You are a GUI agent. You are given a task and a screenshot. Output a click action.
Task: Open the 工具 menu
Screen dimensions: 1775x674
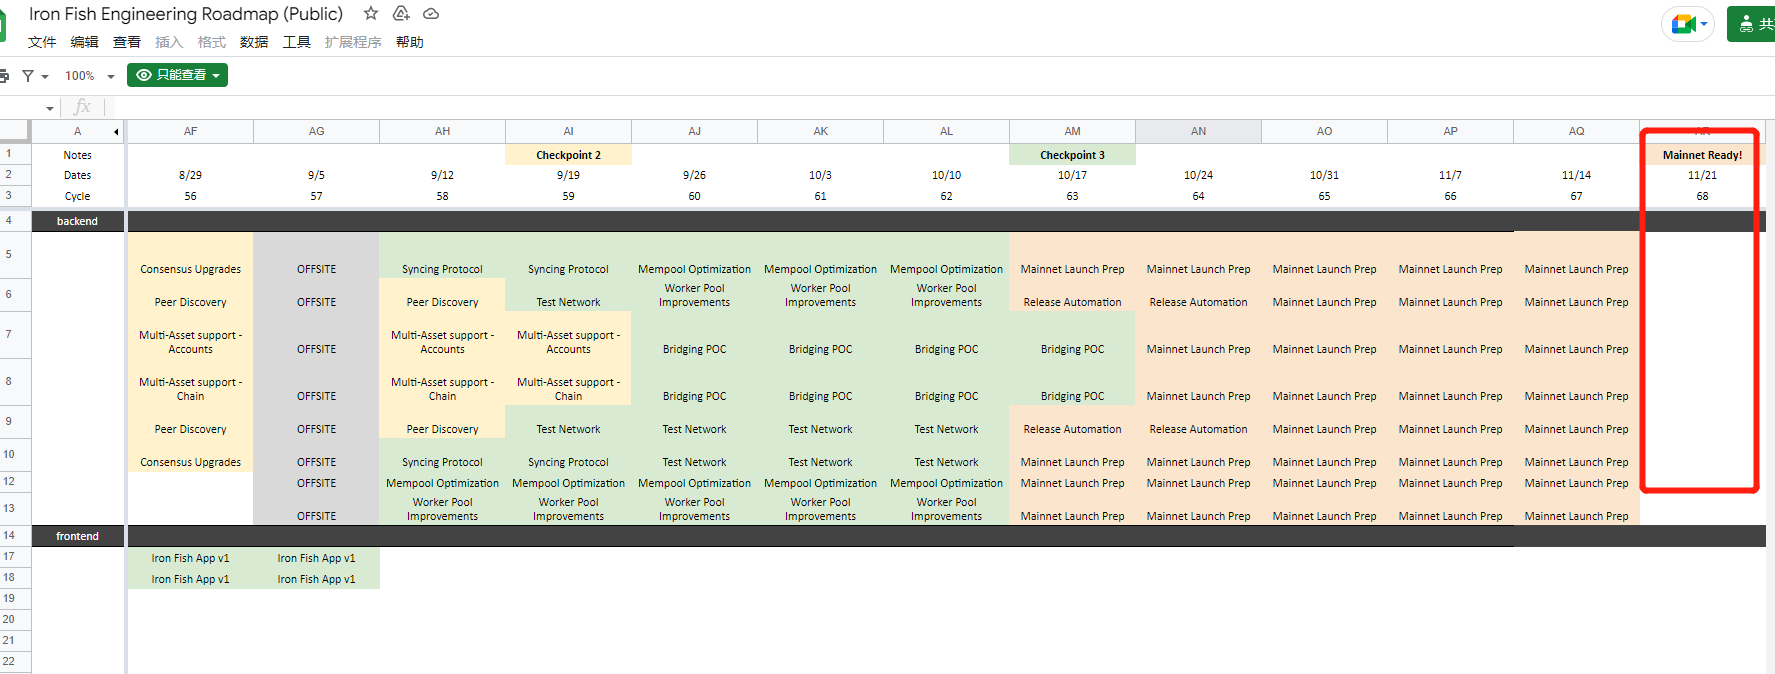pyautogui.click(x=297, y=42)
